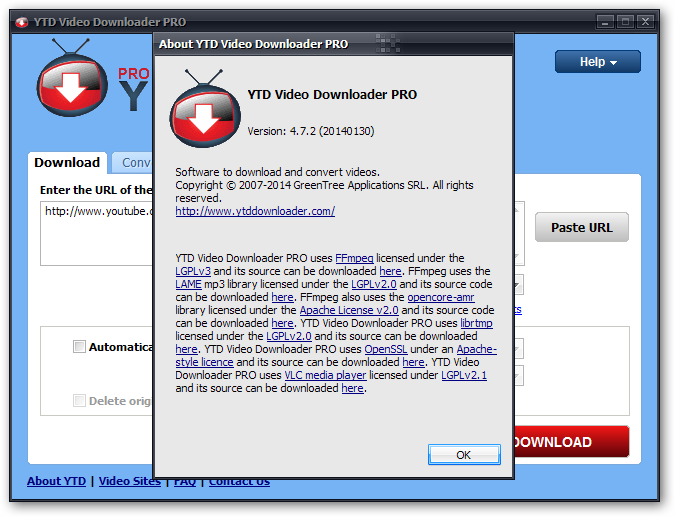
Task: Click the YTD logo in About dialog
Action: tap(205, 108)
